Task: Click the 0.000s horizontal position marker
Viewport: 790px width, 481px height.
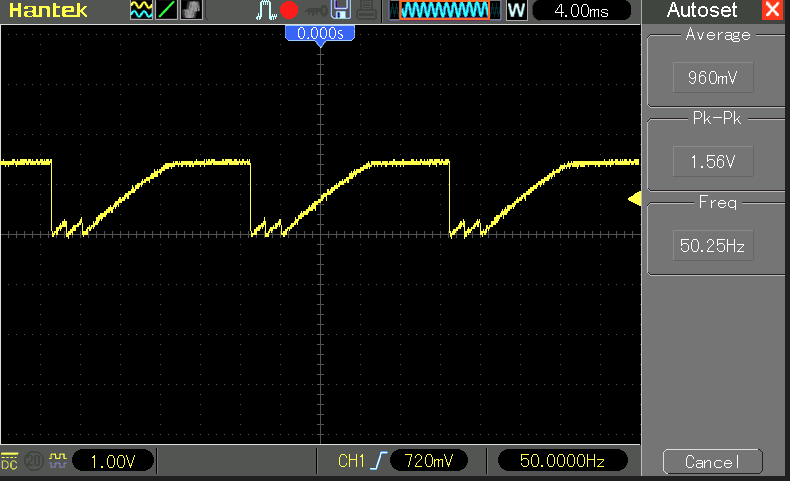Action: pos(320,34)
